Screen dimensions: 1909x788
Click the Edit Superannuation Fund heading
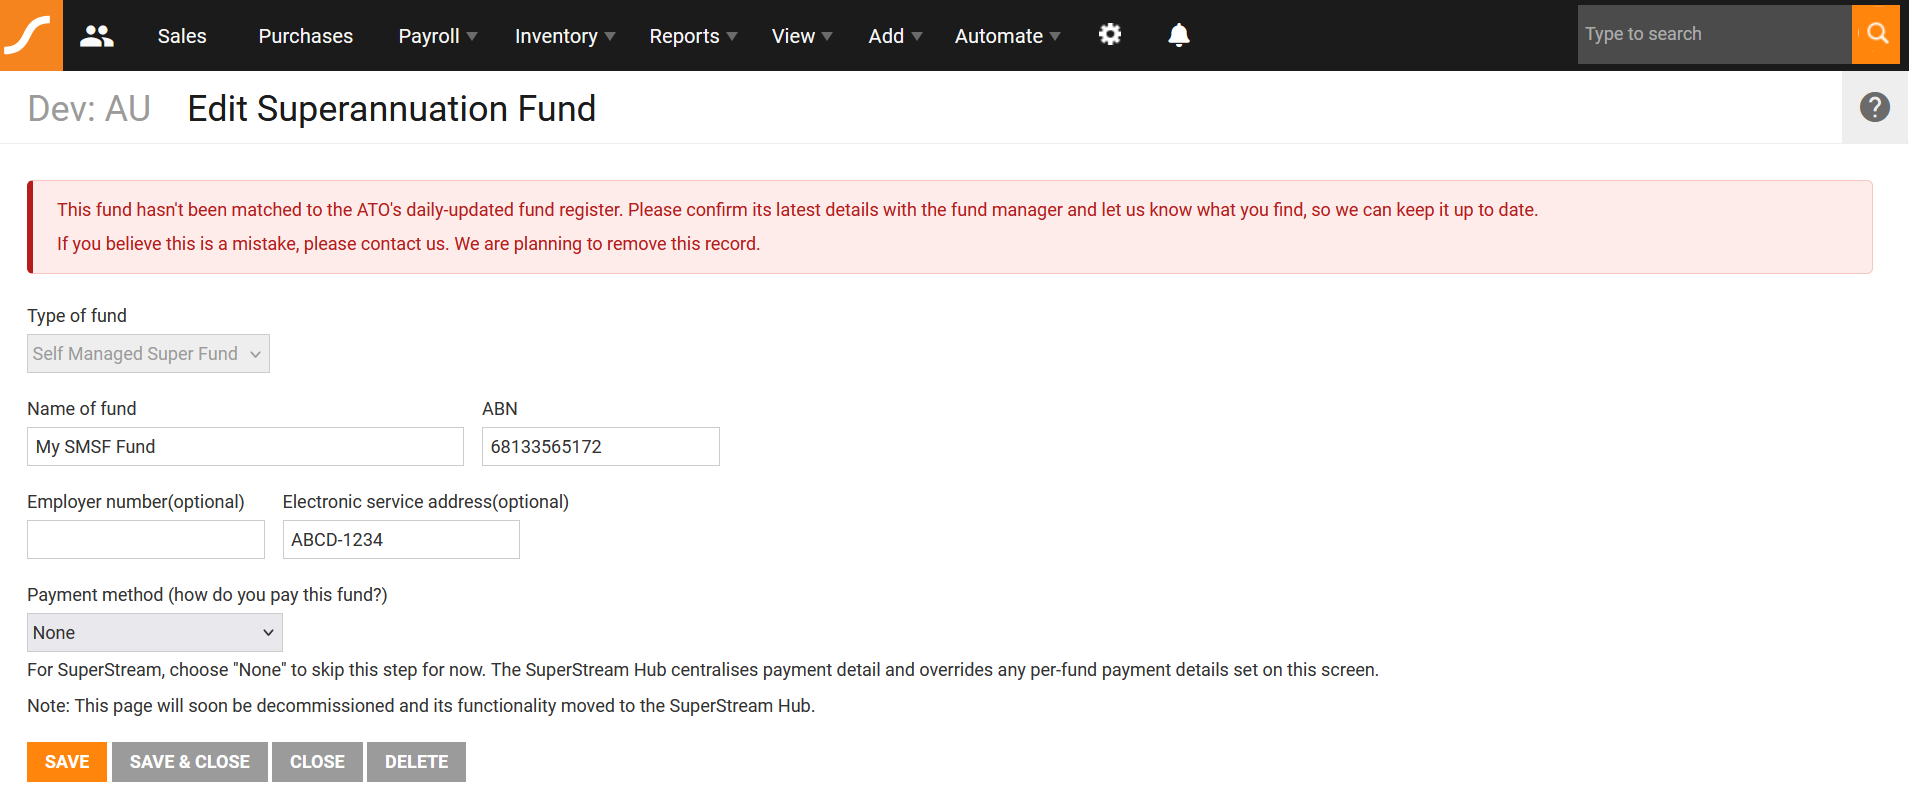[392, 108]
